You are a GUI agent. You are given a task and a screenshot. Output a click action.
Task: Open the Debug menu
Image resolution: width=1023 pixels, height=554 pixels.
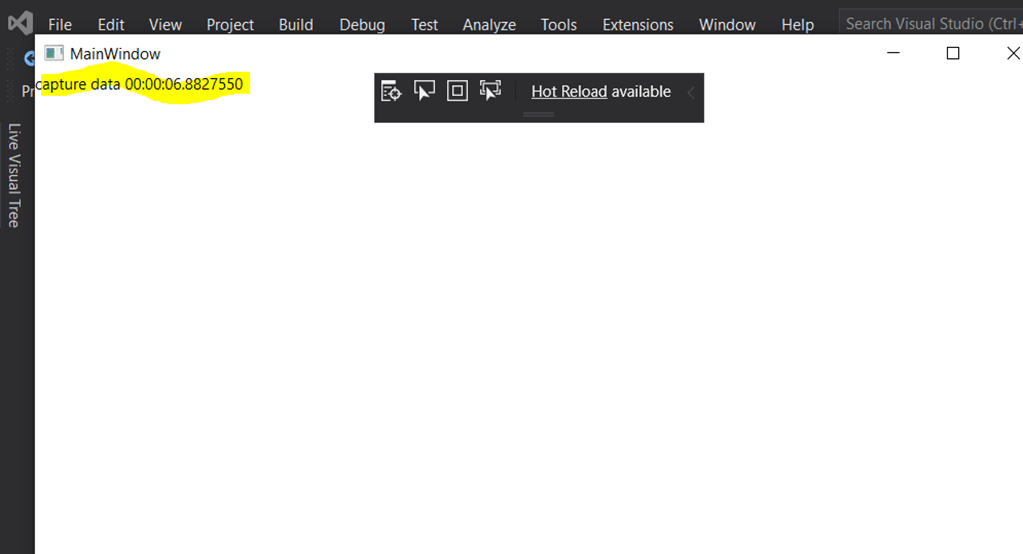click(362, 24)
